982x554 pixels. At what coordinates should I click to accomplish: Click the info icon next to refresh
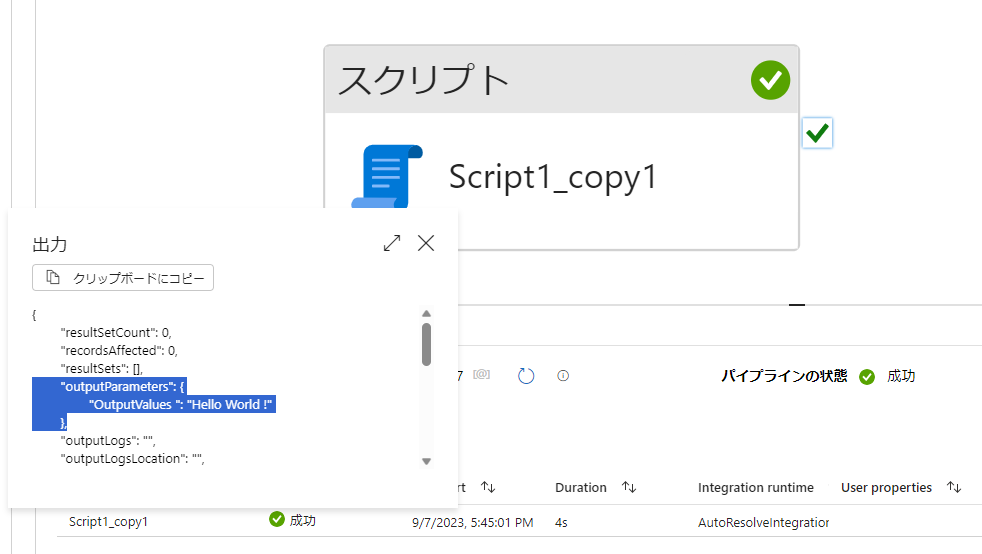click(563, 376)
